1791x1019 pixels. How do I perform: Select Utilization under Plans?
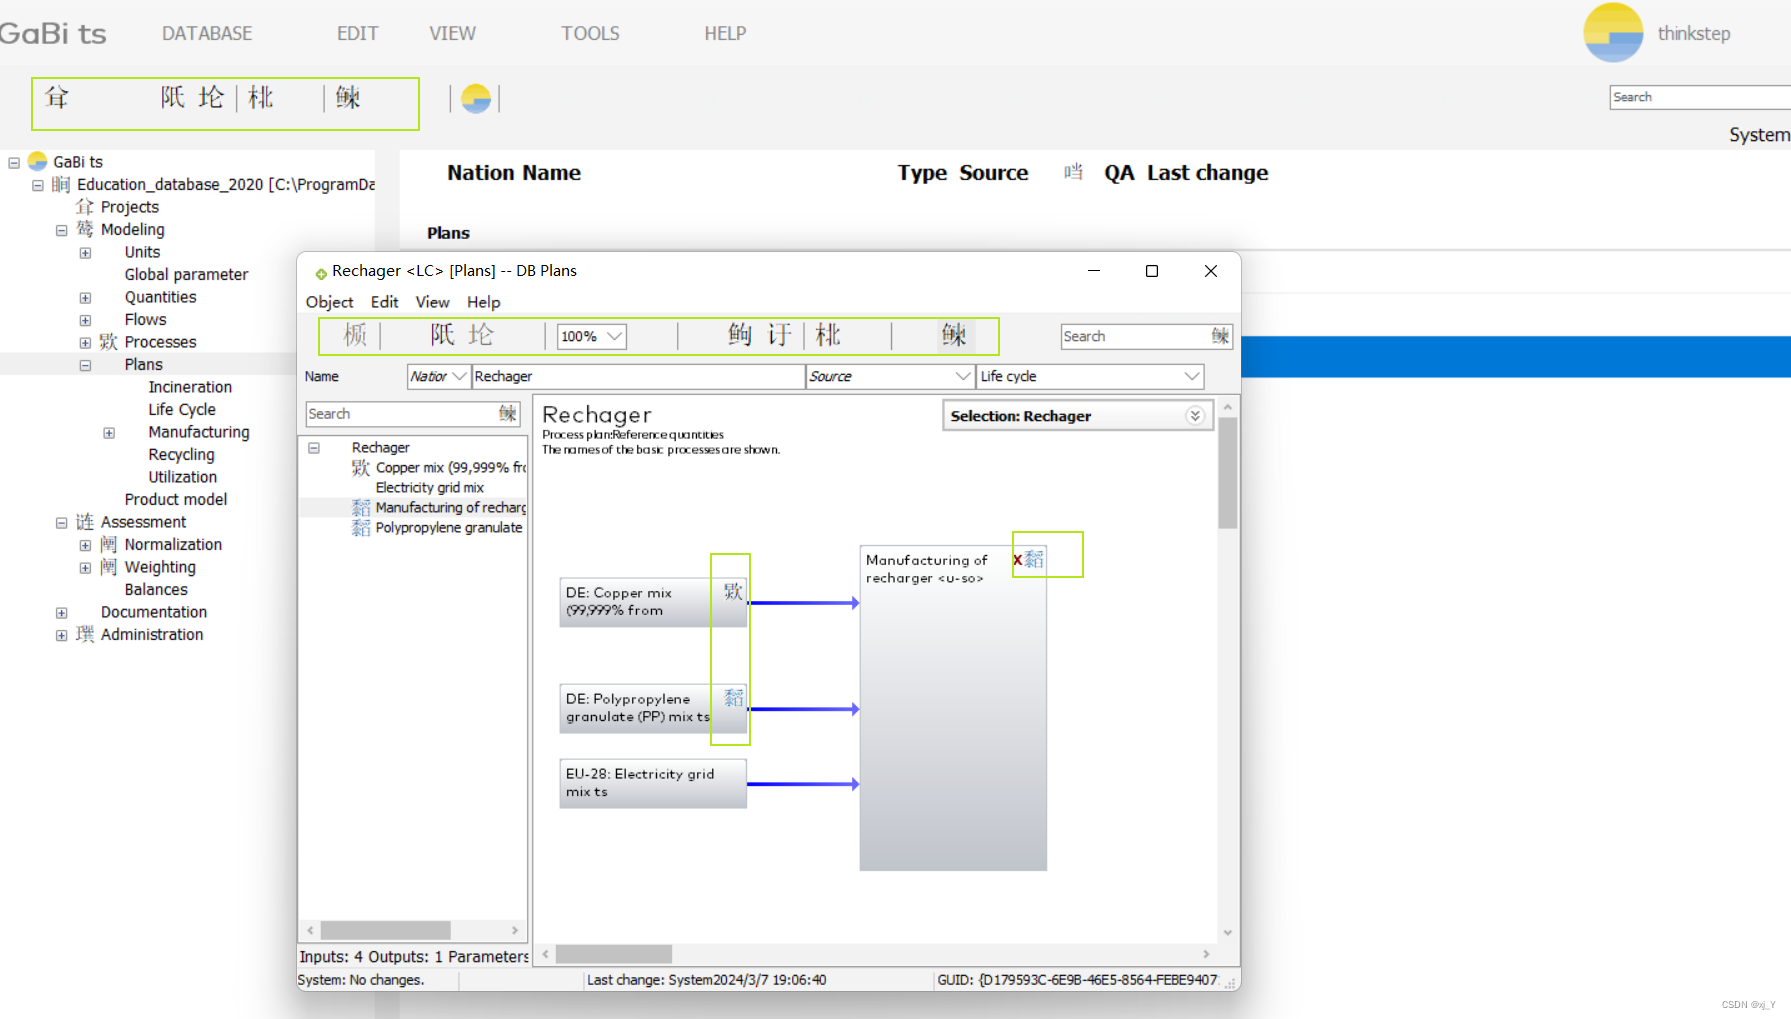pos(182,477)
